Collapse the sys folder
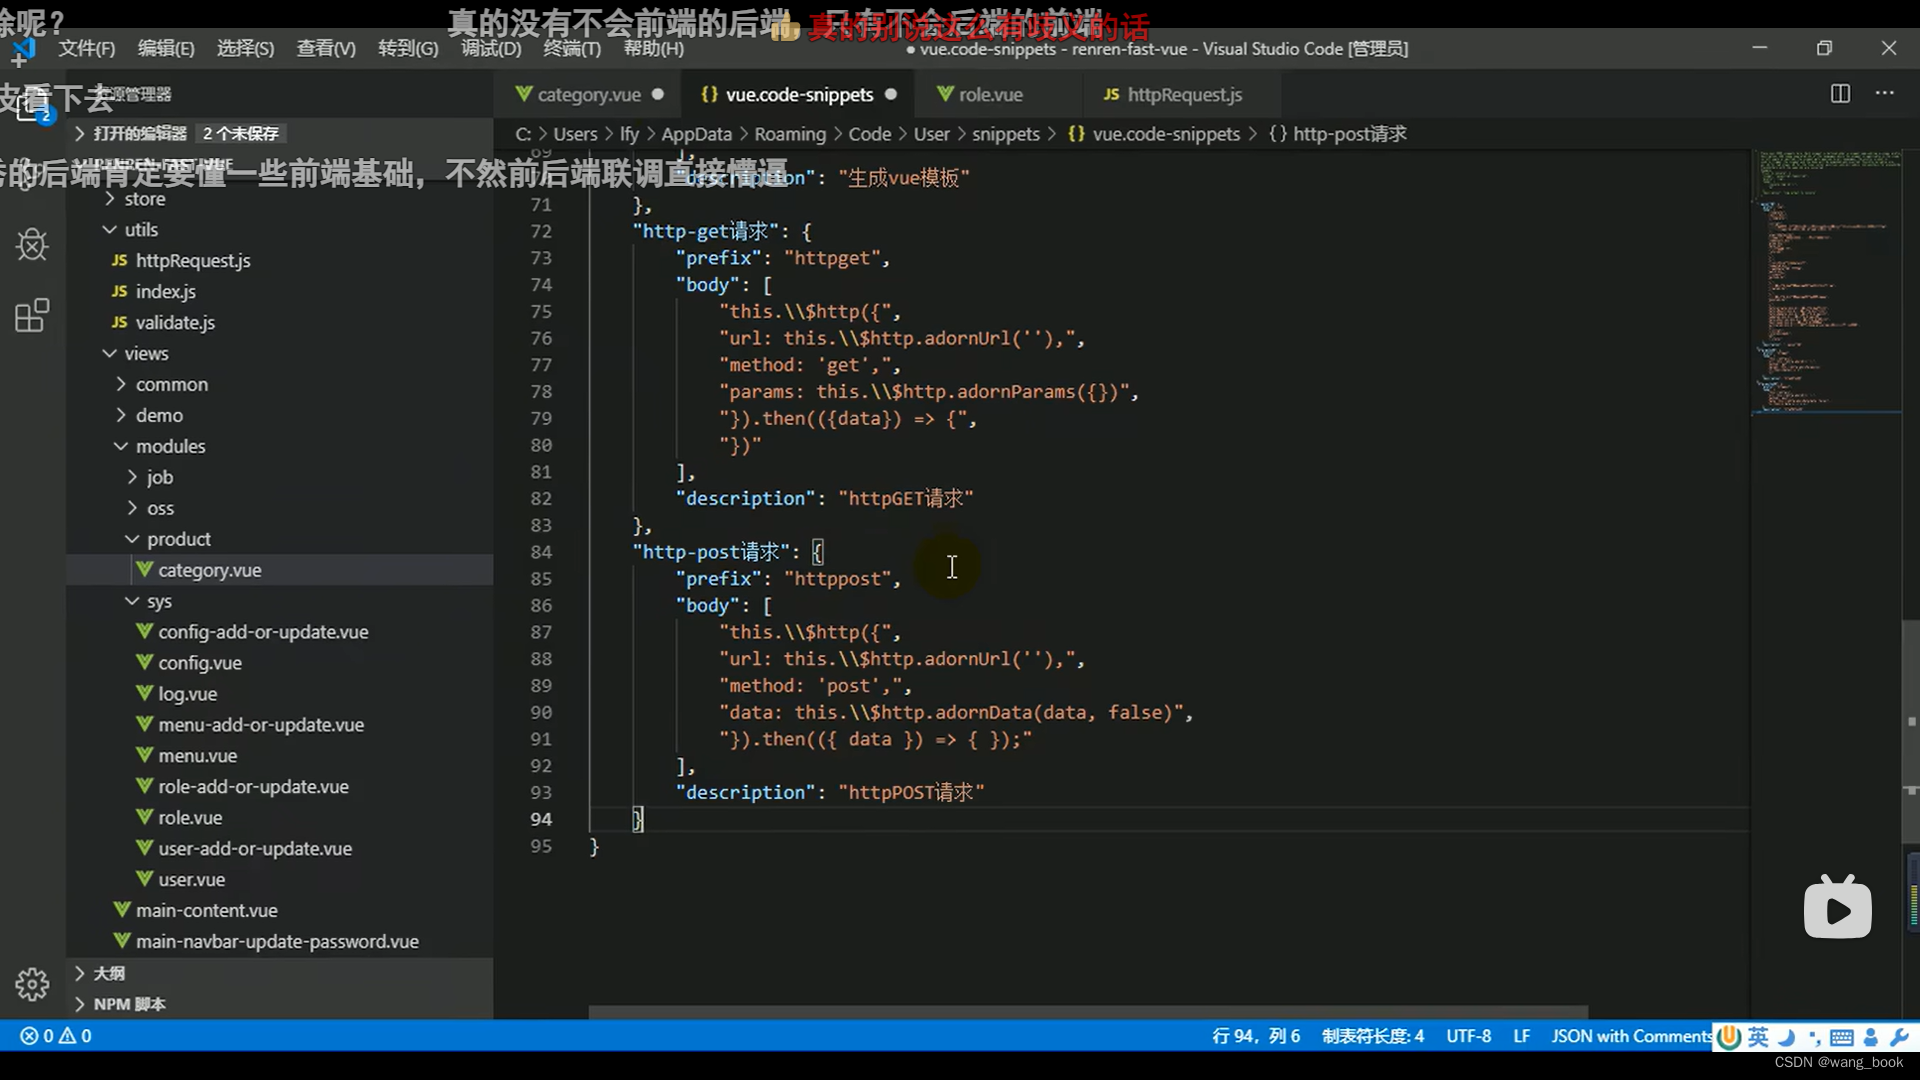The height and width of the screenshot is (1080, 1920). [159, 601]
